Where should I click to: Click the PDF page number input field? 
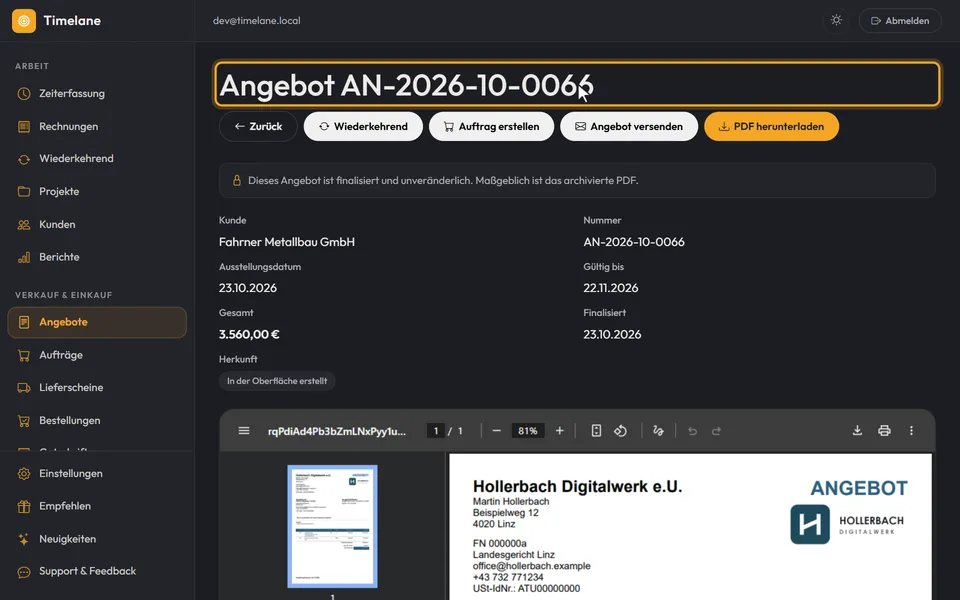(435, 431)
